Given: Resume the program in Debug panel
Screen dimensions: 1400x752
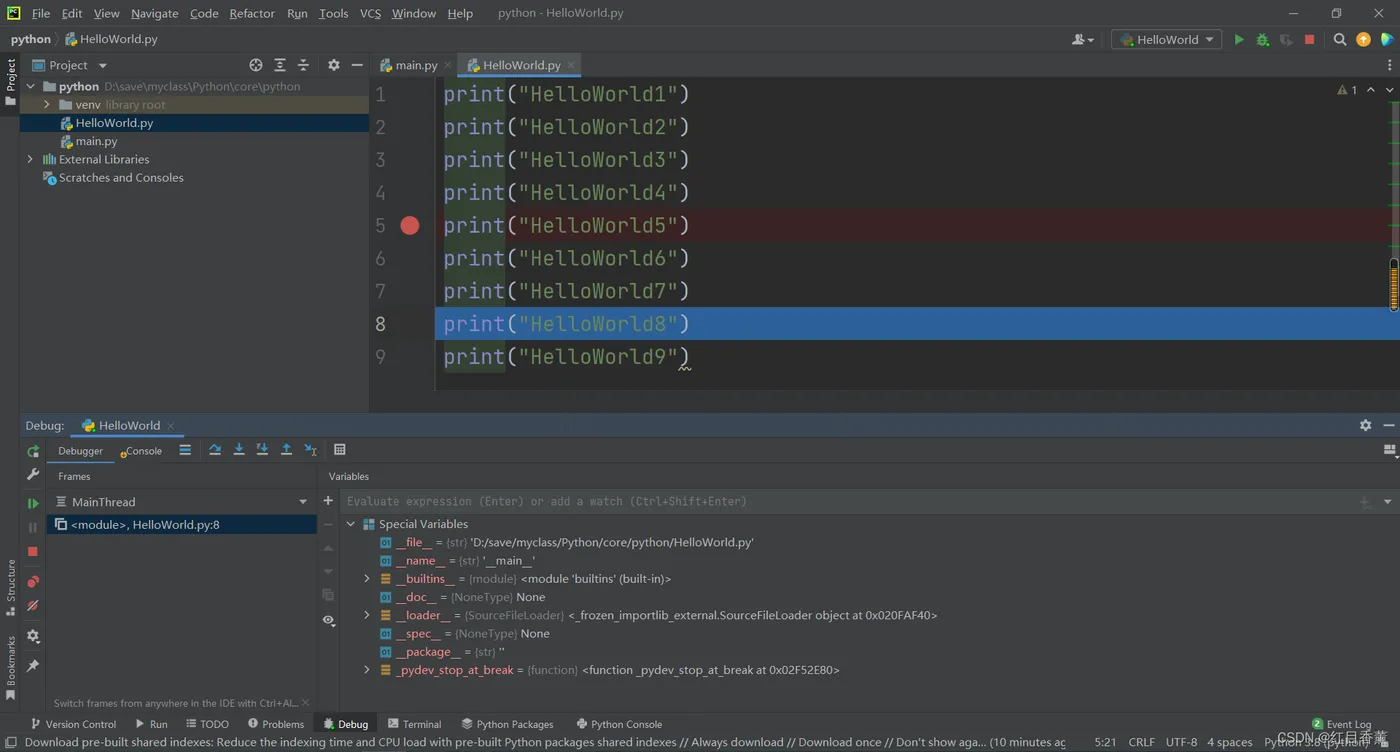Looking at the screenshot, I should pyautogui.click(x=33, y=503).
